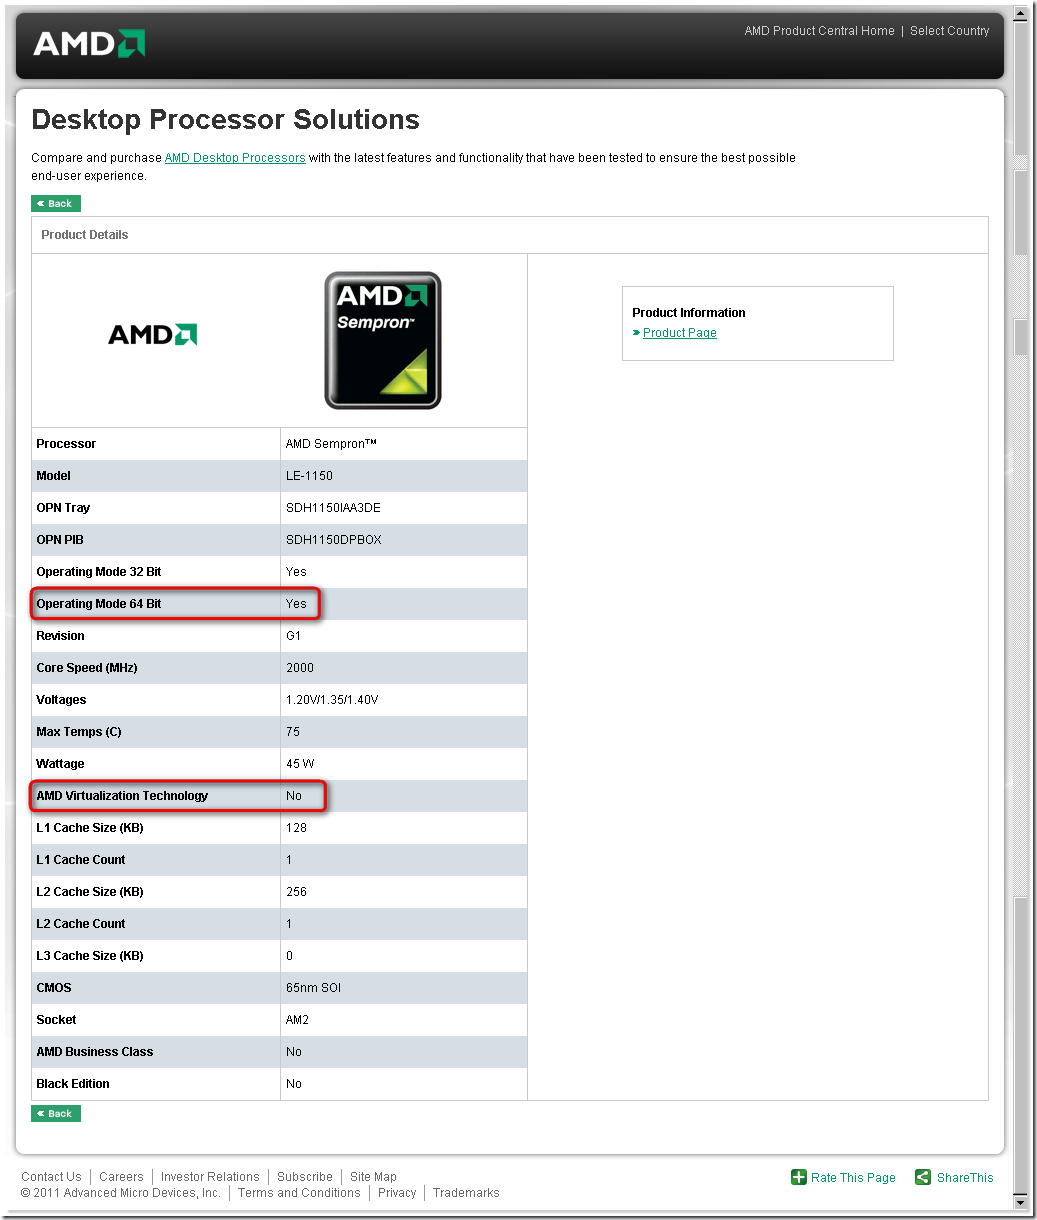Viewport: 1037px width, 1220px height.
Task: Click the Black Edition label
Action: [73, 1084]
